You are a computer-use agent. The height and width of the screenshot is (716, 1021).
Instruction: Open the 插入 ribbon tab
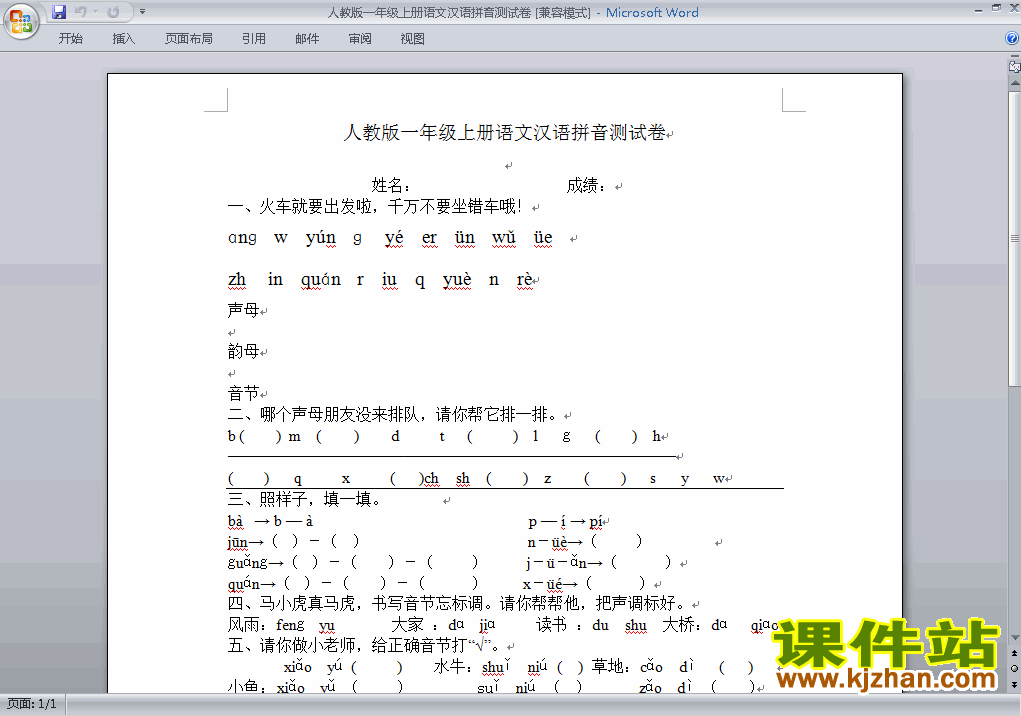124,39
